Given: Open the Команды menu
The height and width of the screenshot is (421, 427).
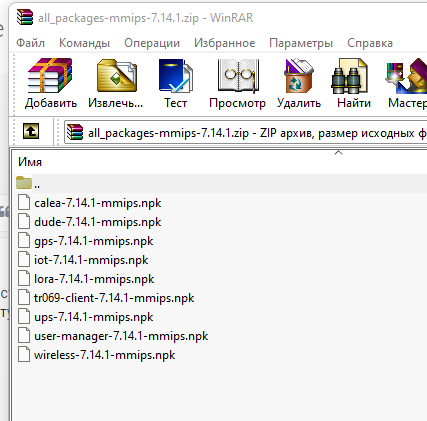Looking at the screenshot, I should point(84,43).
